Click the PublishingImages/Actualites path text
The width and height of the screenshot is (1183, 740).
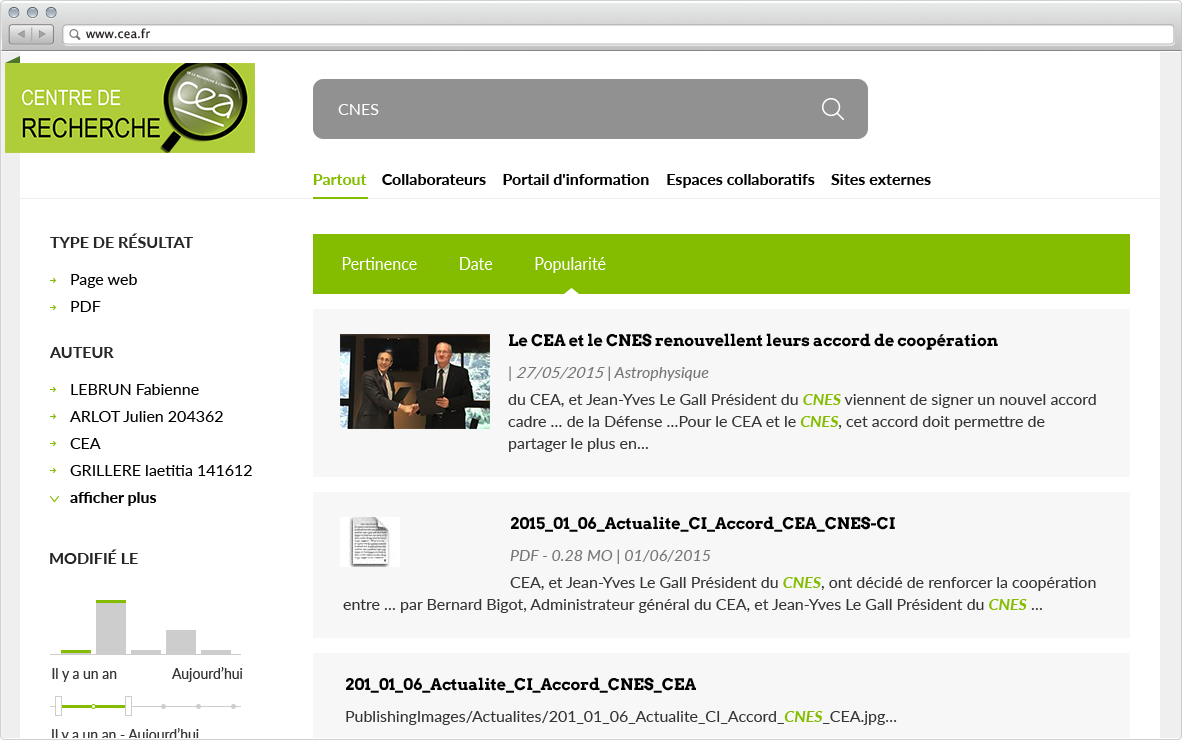[x=621, y=717]
